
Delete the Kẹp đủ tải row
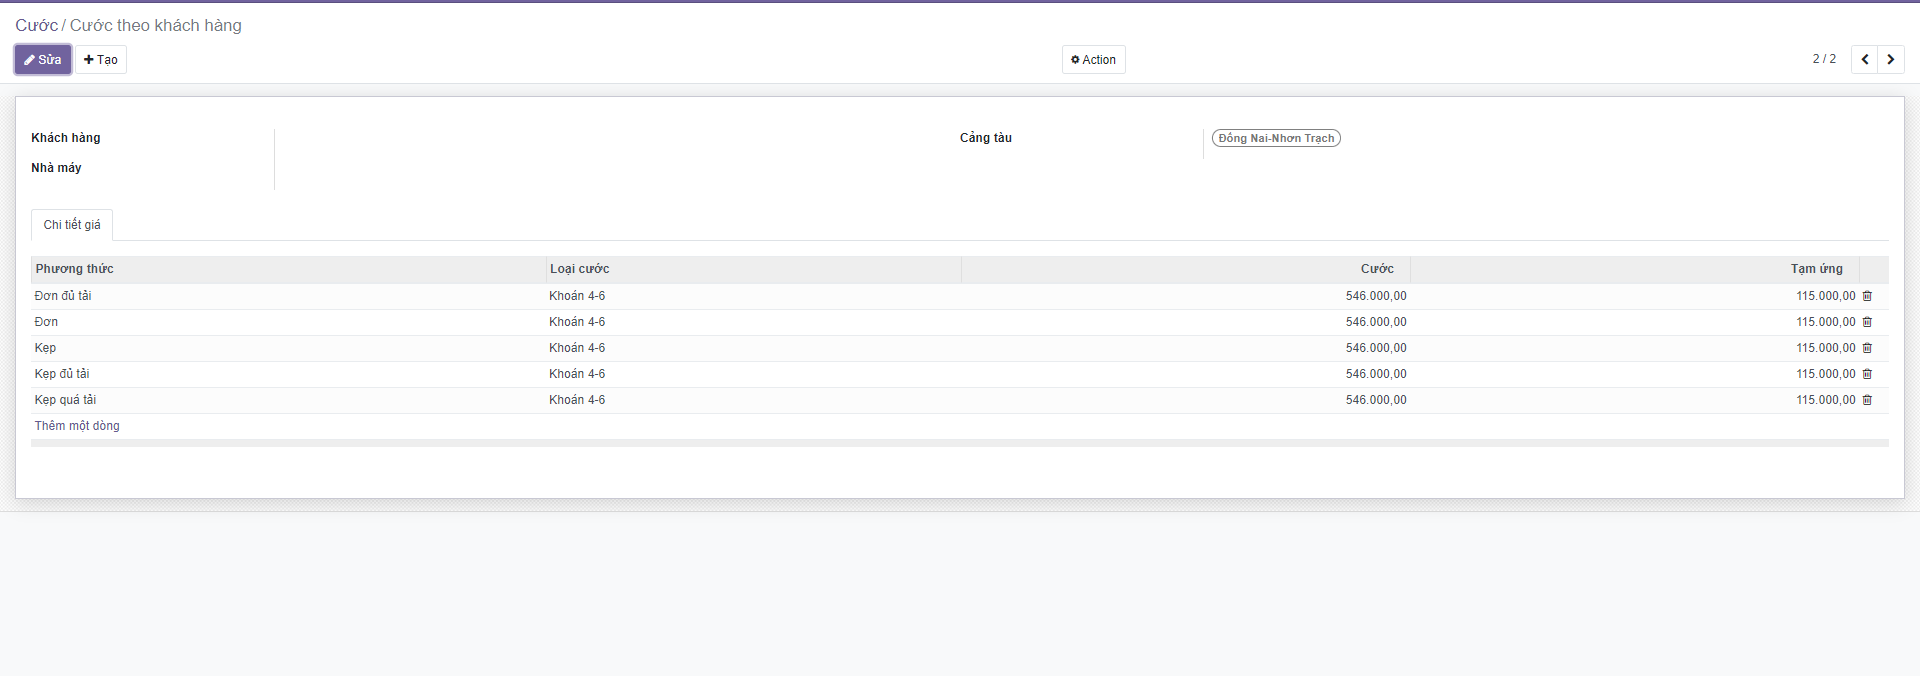coord(1866,374)
